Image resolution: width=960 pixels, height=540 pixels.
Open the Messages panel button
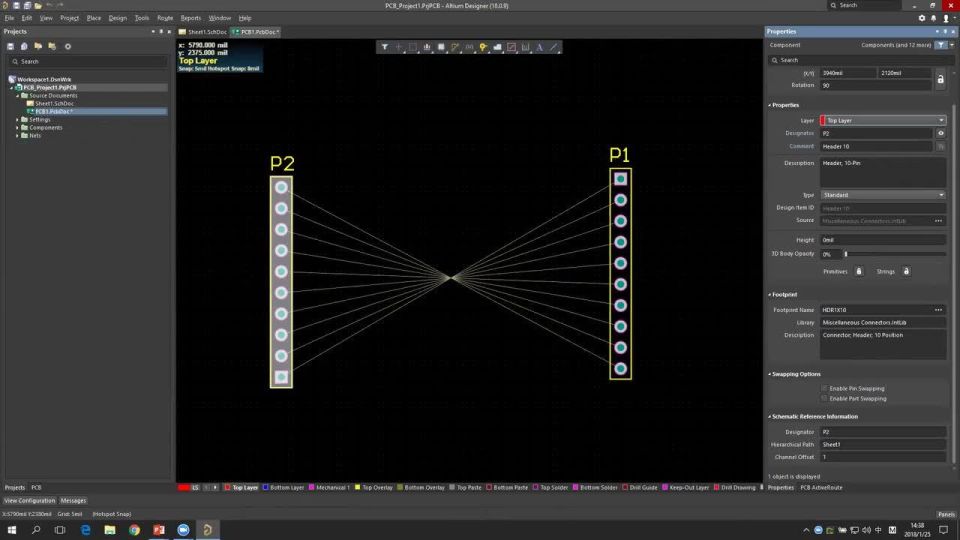(x=73, y=501)
